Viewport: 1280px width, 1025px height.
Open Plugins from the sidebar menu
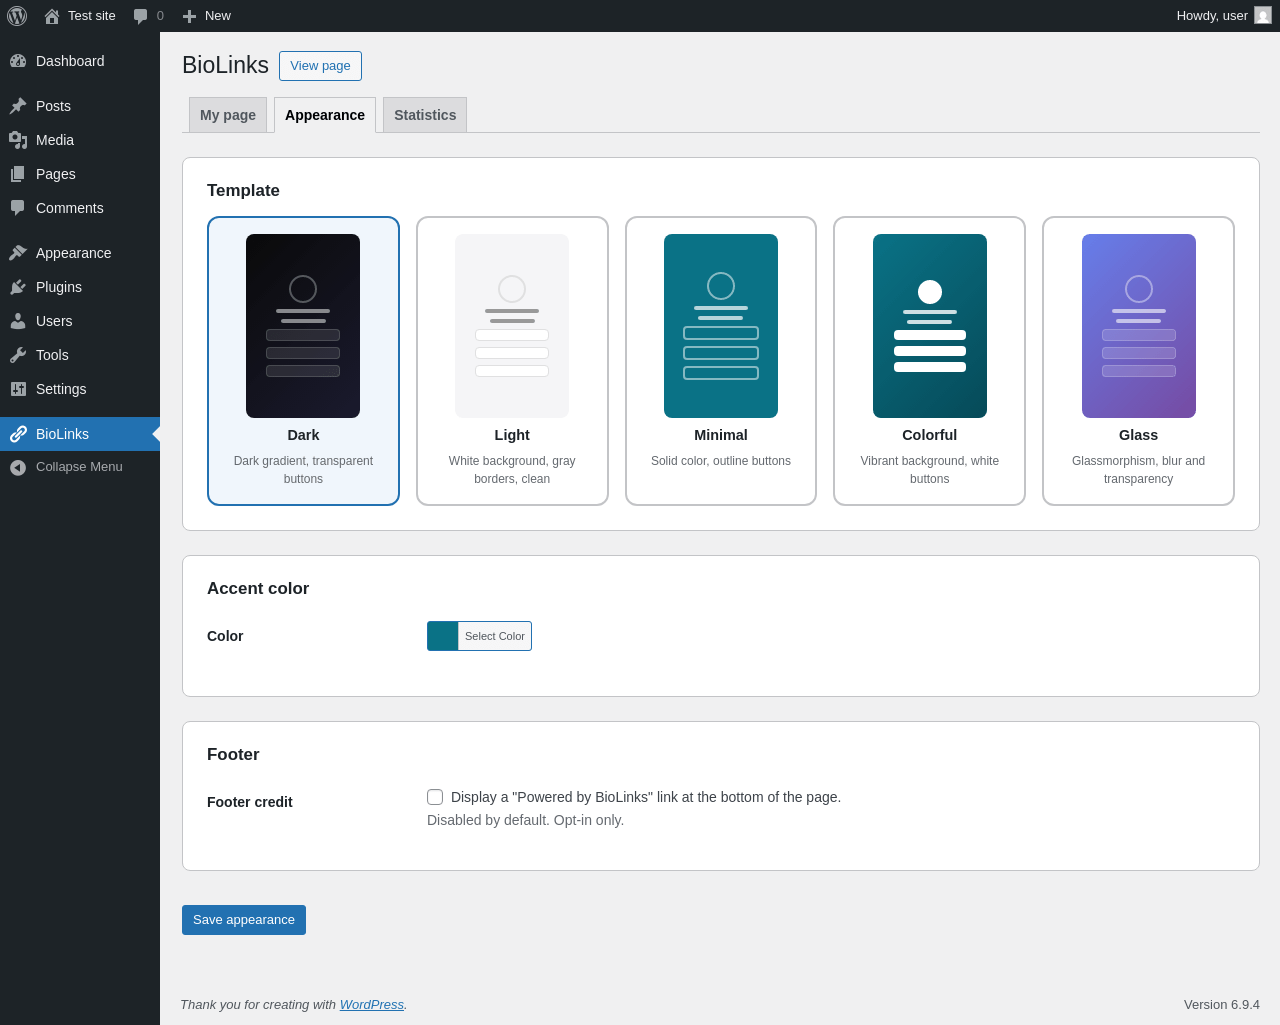pos(80,287)
